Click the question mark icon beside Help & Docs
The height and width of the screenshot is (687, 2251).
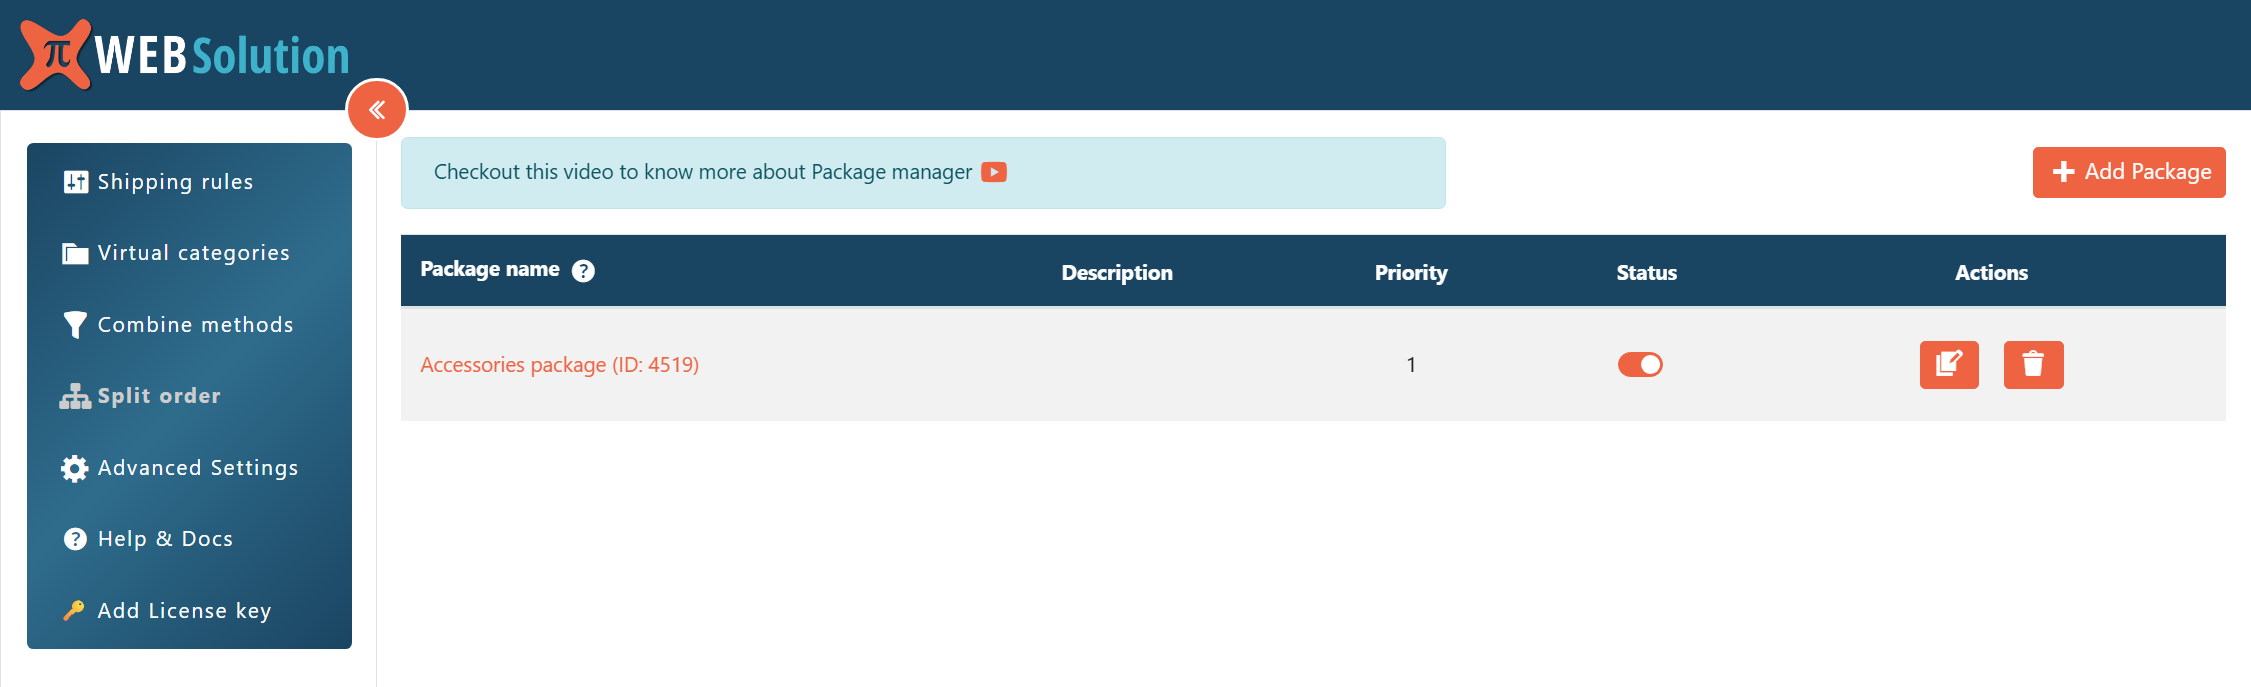point(75,539)
